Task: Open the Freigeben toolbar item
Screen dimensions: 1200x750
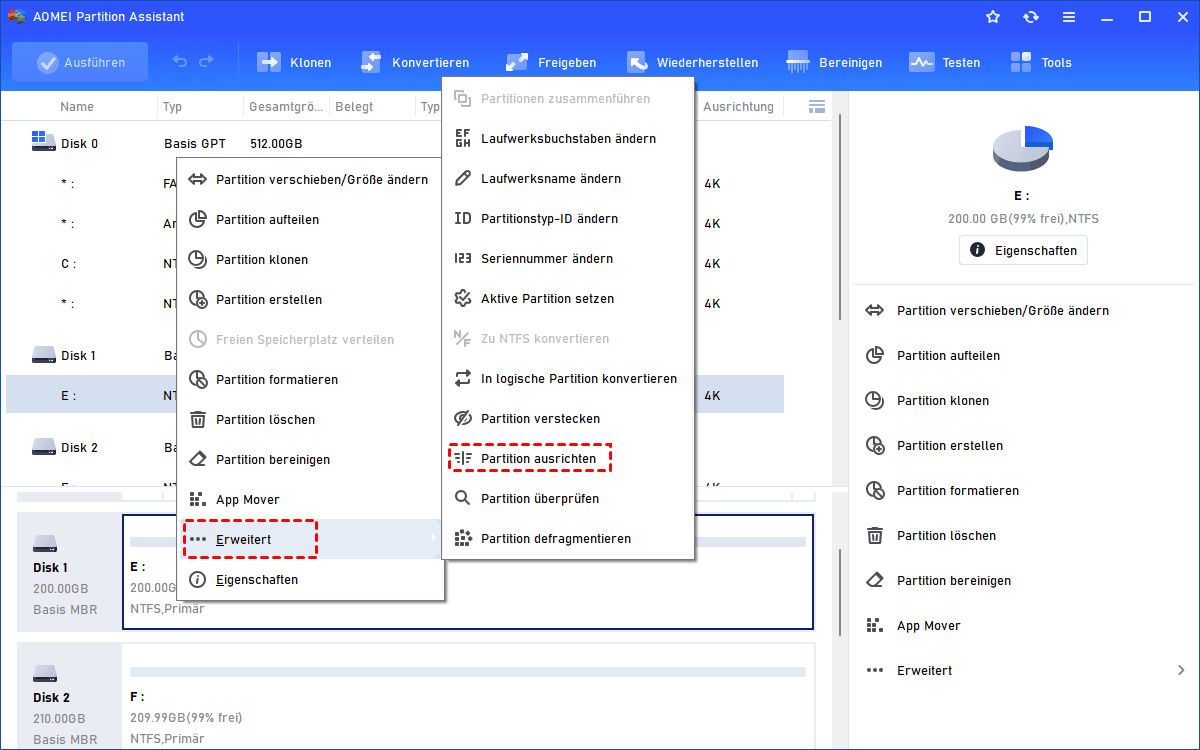Action: [550, 62]
